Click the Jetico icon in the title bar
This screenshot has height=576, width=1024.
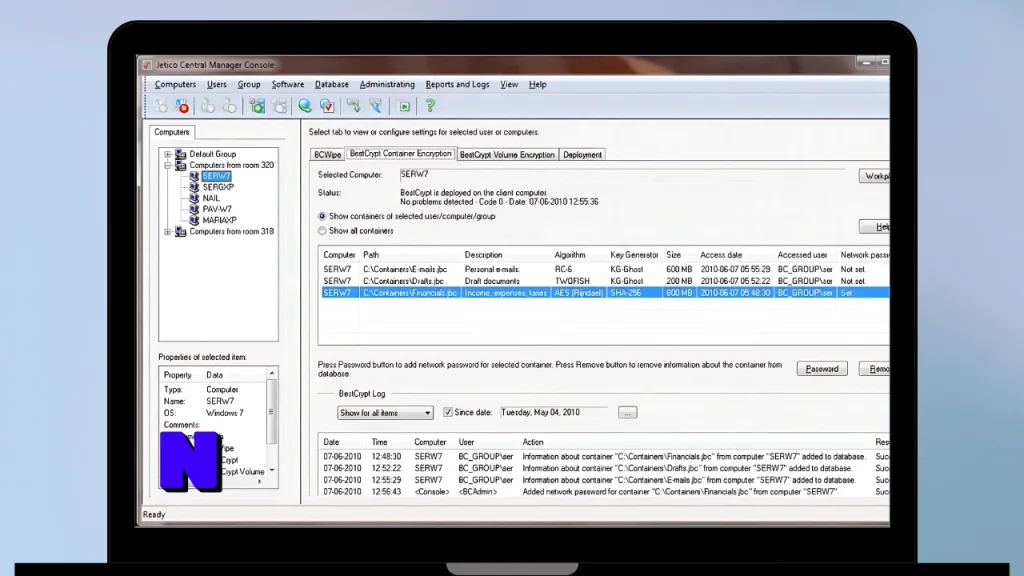tap(148, 65)
